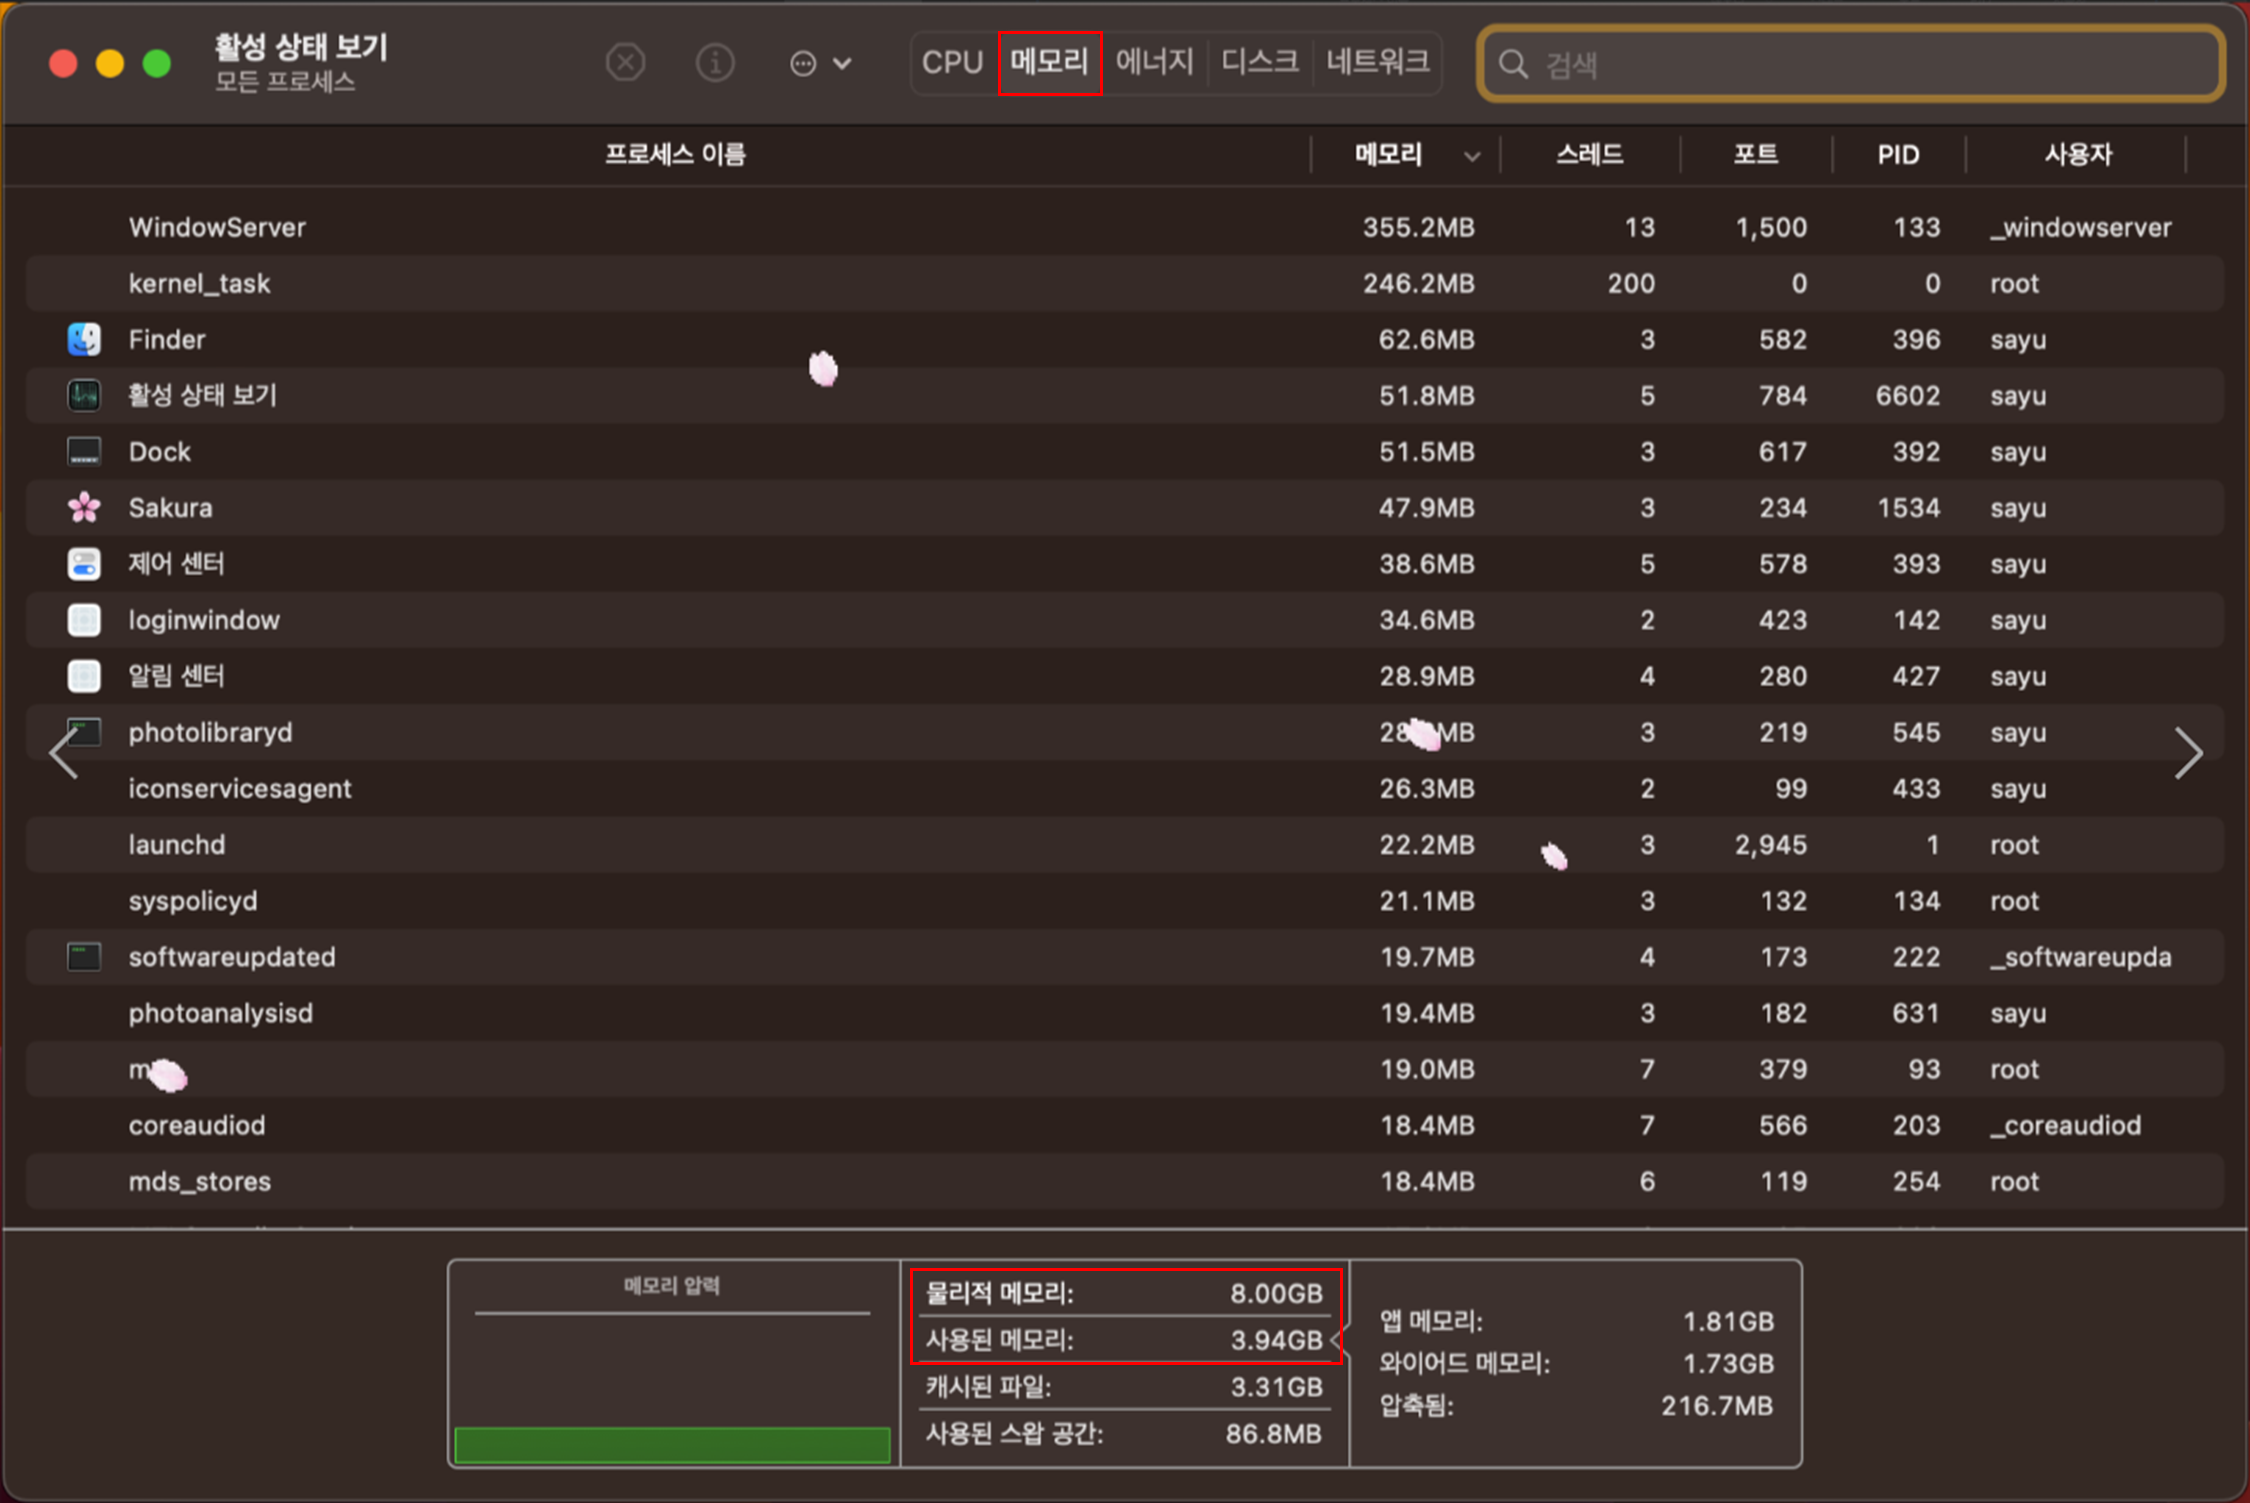
Task: Sort by 프로세스 이름 column header
Action: click(674, 155)
